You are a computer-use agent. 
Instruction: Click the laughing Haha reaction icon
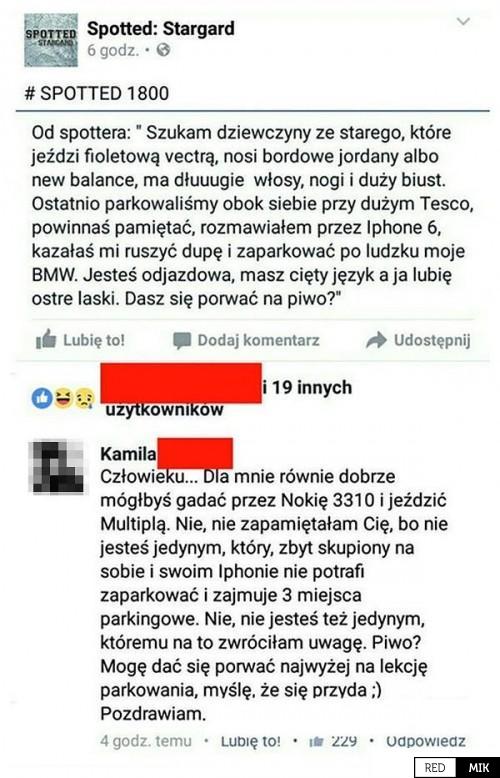pos(63,398)
